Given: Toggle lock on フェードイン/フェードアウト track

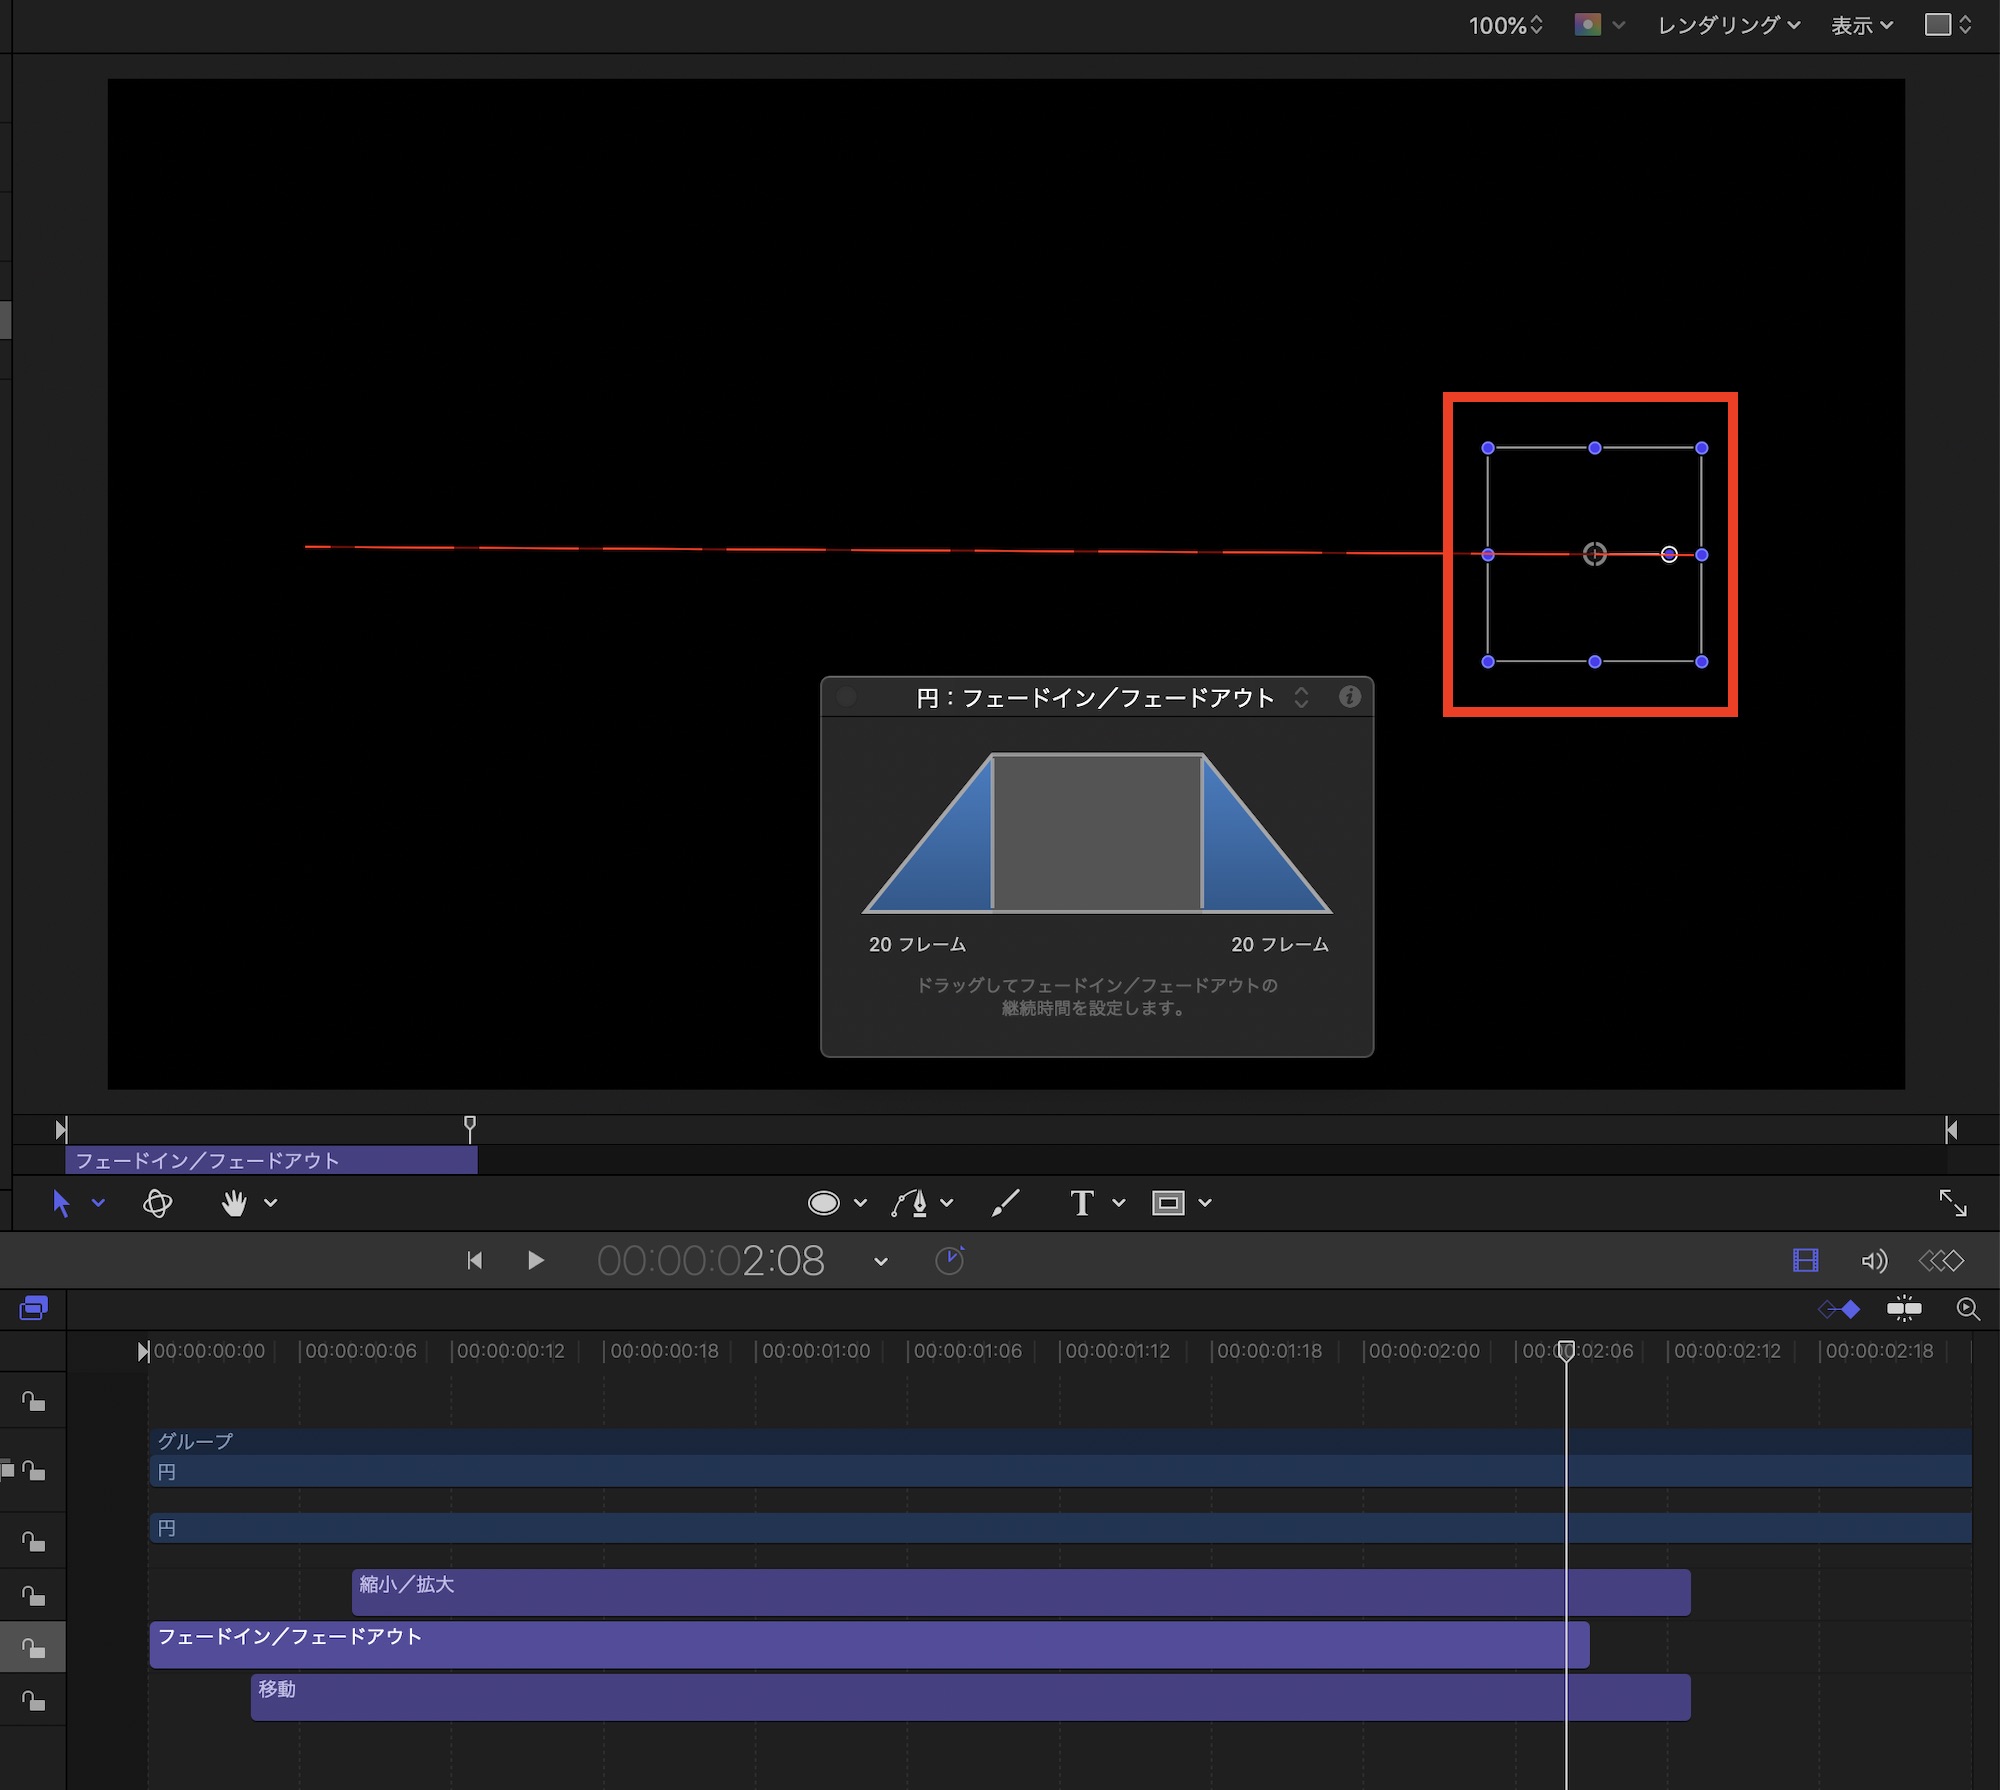Looking at the screenshot, I should point(34,1648).
